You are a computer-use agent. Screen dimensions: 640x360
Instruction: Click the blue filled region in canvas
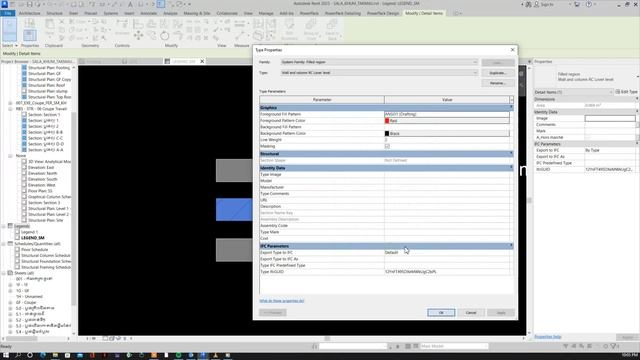(x=234, y=209)
